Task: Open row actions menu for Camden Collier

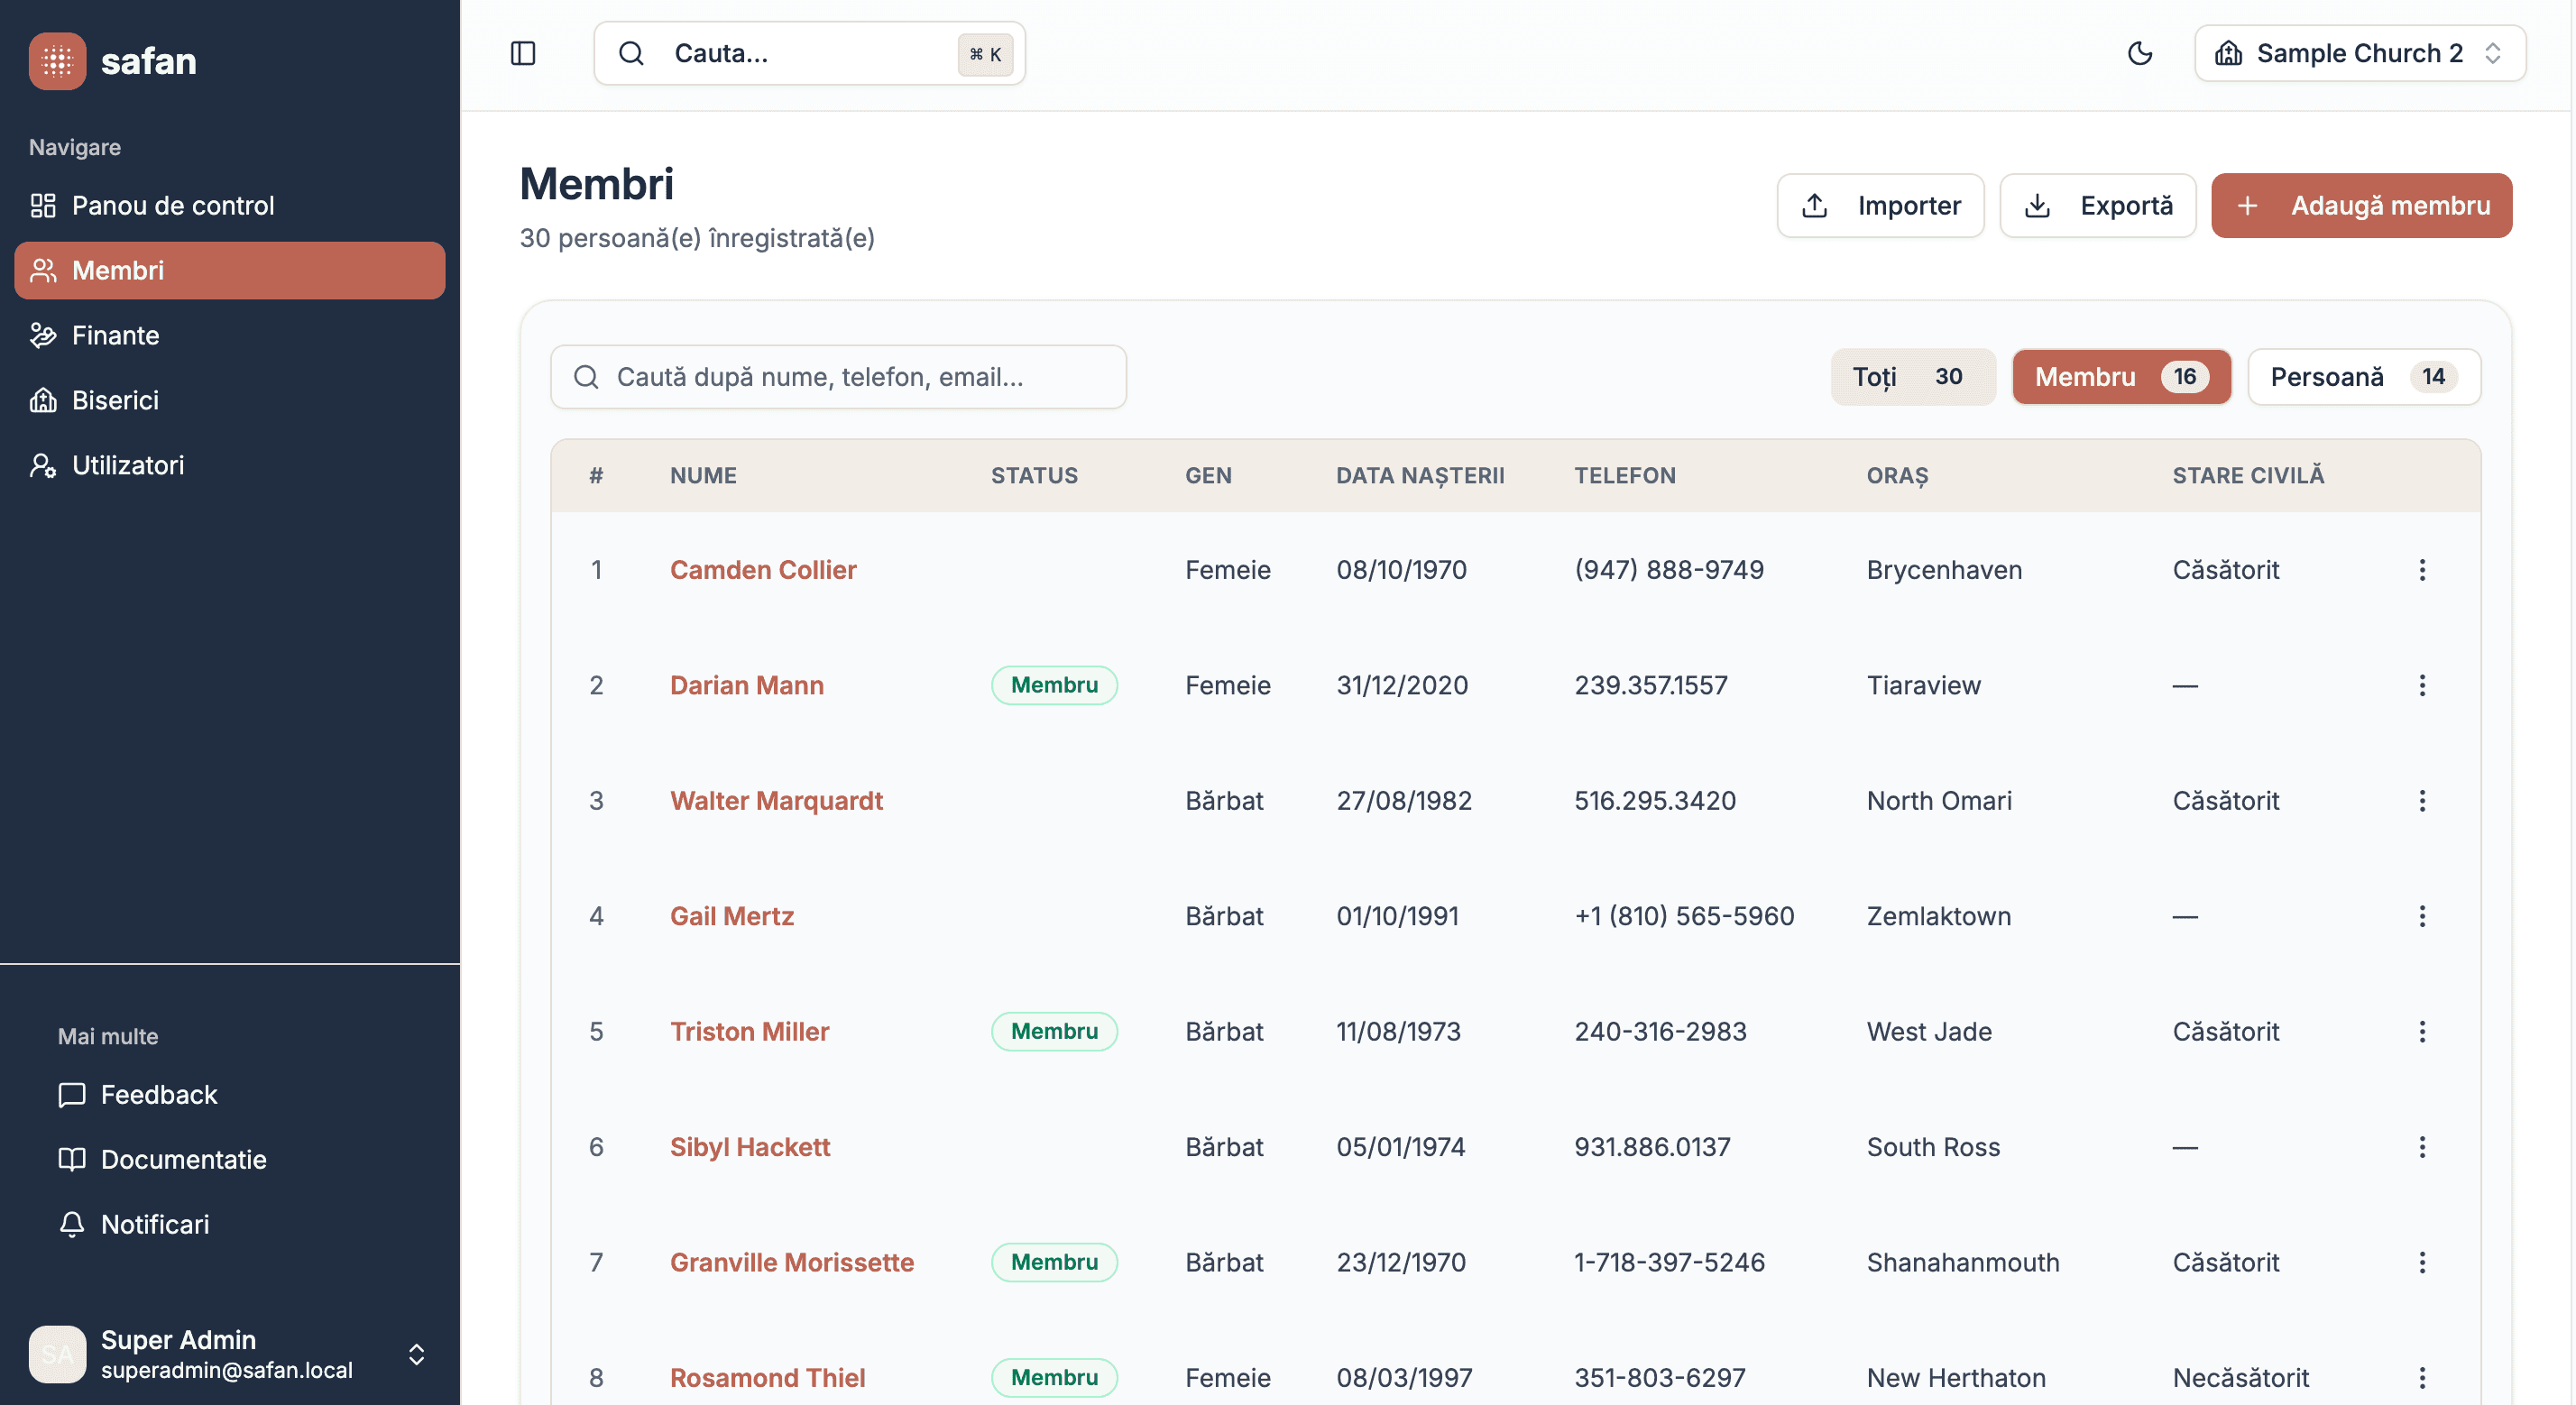Action: (2421, 570)
